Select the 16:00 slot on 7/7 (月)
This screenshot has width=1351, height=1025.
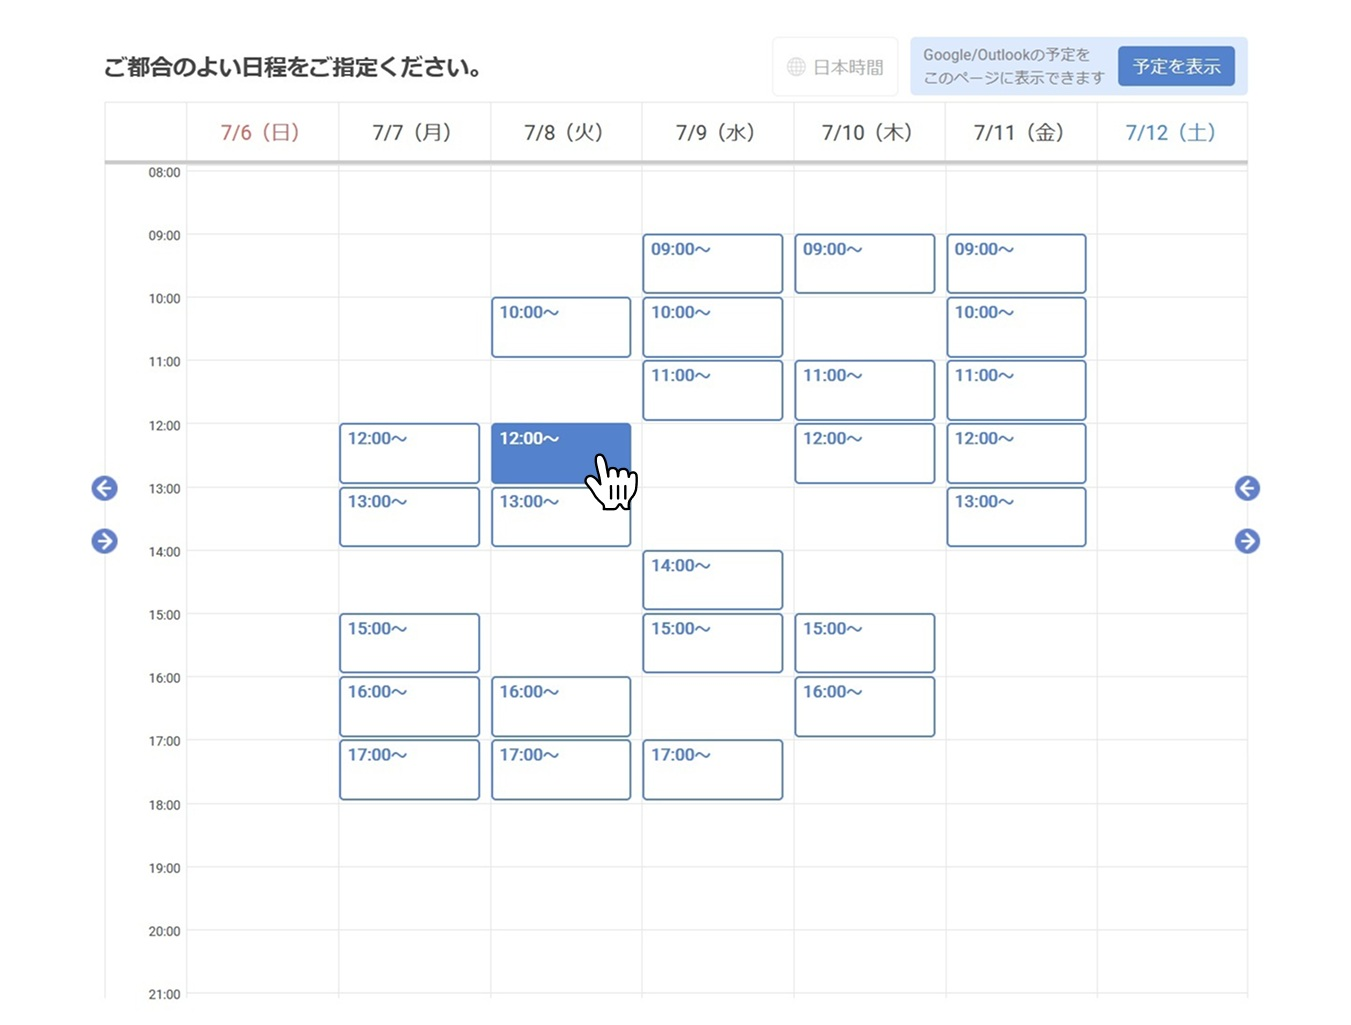tap(409, 706)
